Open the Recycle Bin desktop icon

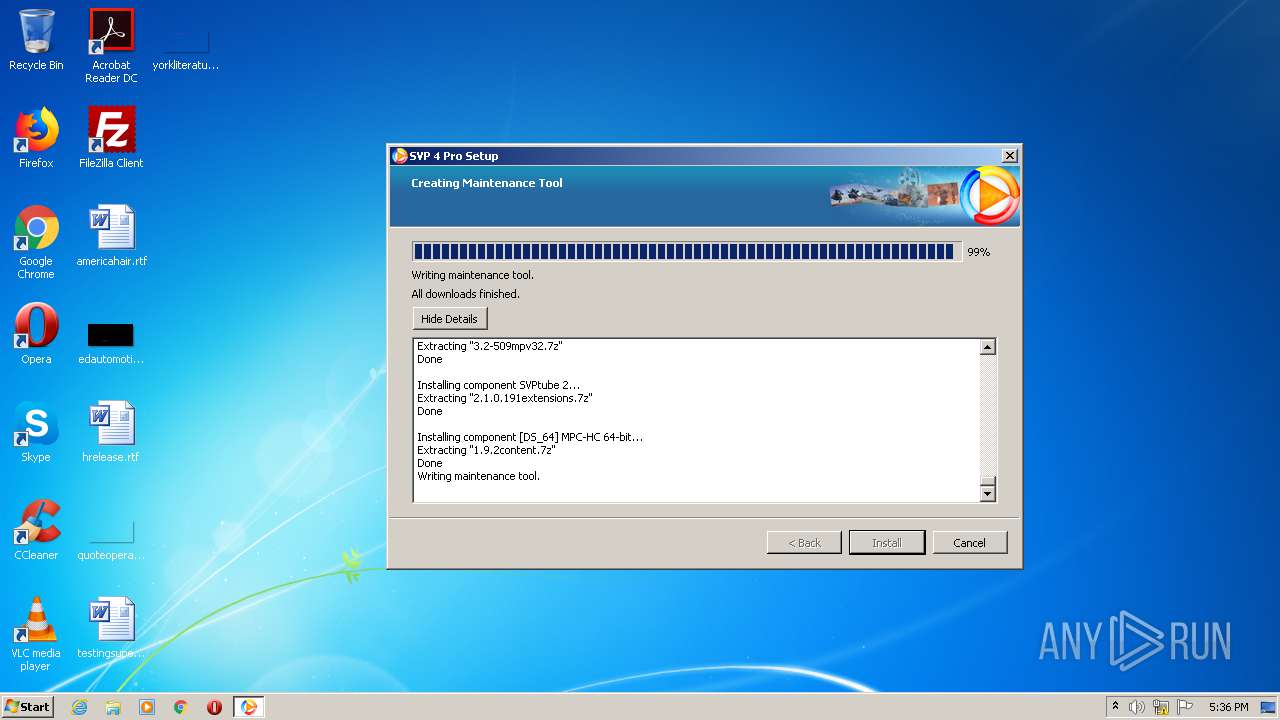pyautogui.click(x=36, y=40)
